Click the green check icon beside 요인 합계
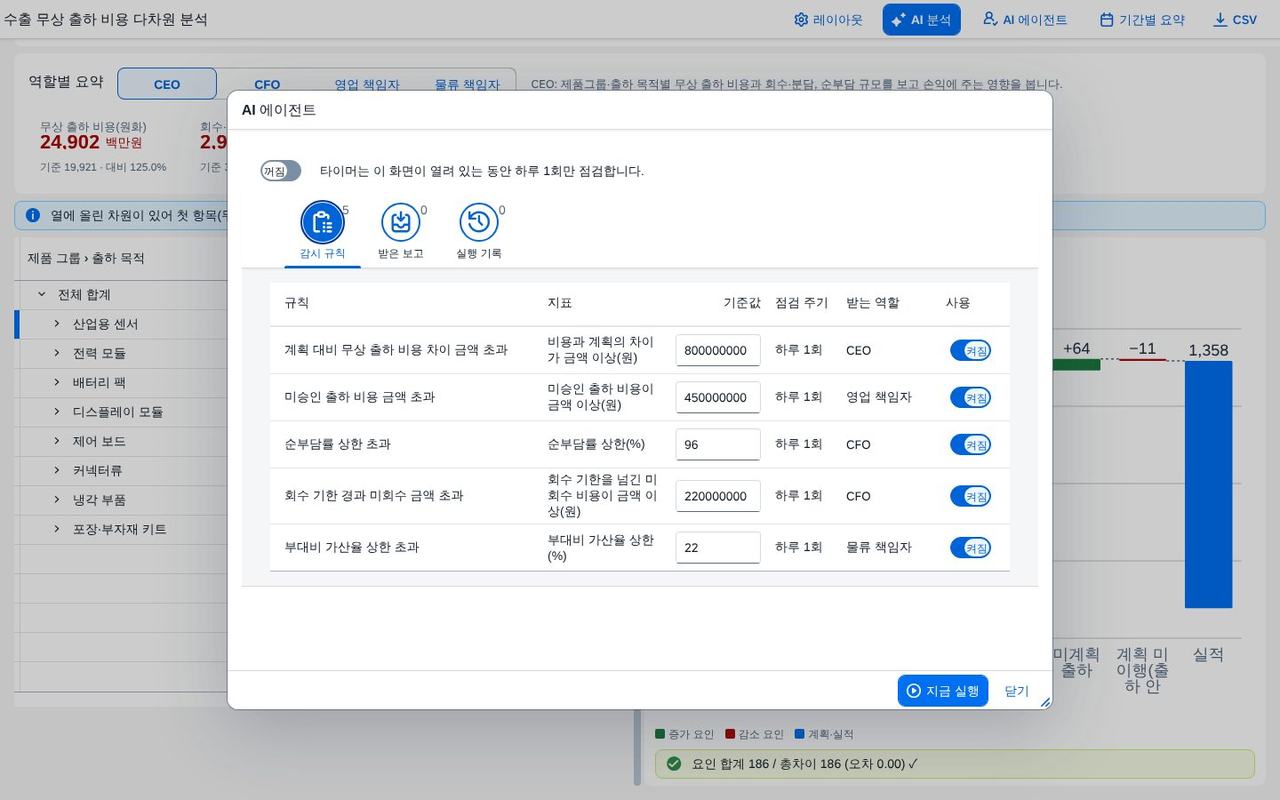The image size is (1280, 800). tap(674, 763)
